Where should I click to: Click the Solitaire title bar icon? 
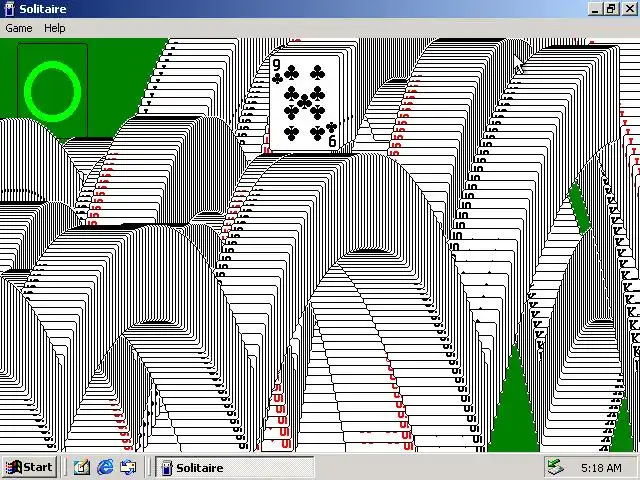coord(9,9)
